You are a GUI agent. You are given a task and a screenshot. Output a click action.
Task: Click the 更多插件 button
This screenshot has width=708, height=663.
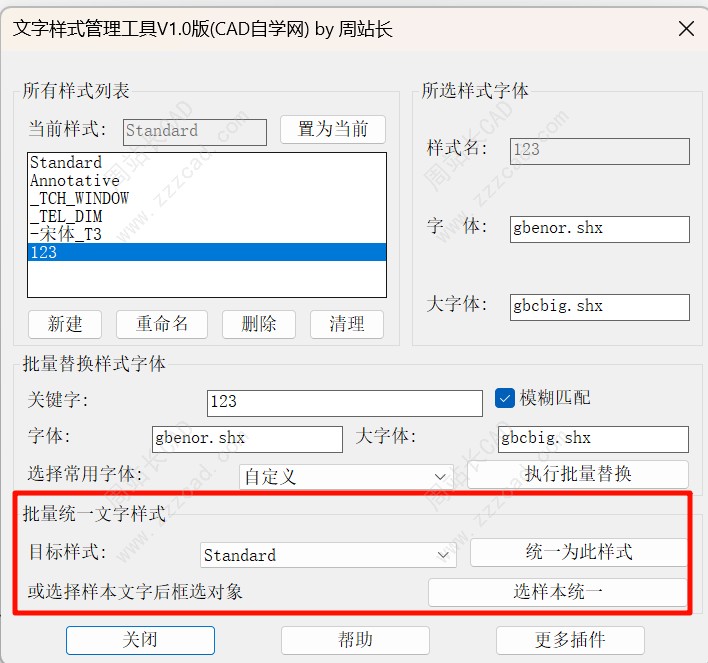coord(570,640)
